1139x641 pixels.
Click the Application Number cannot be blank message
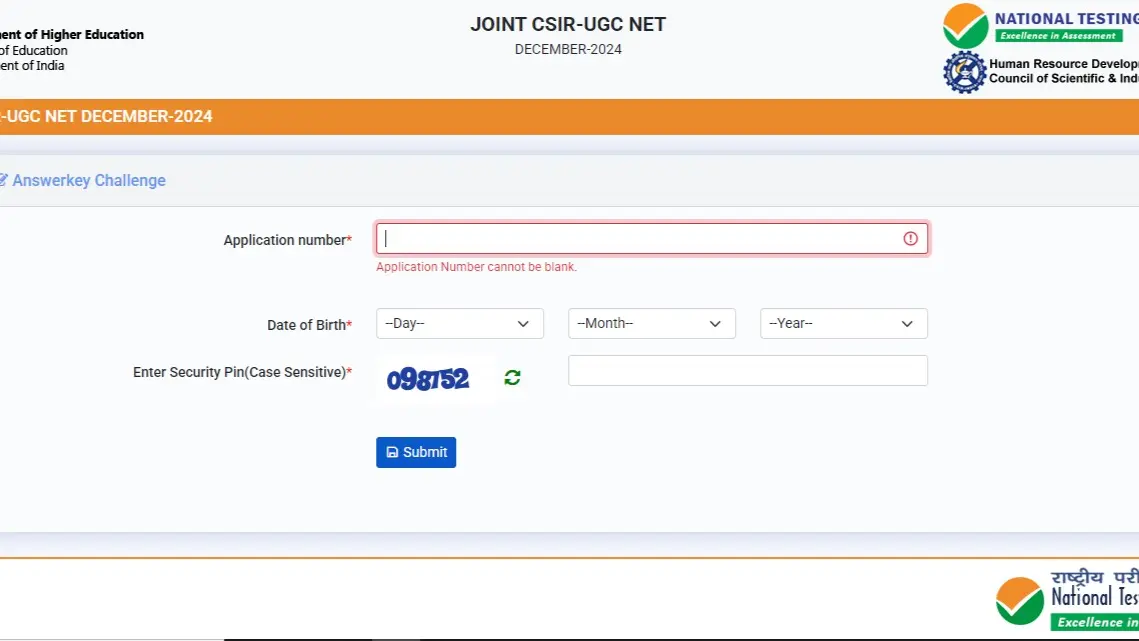[475, 267]
